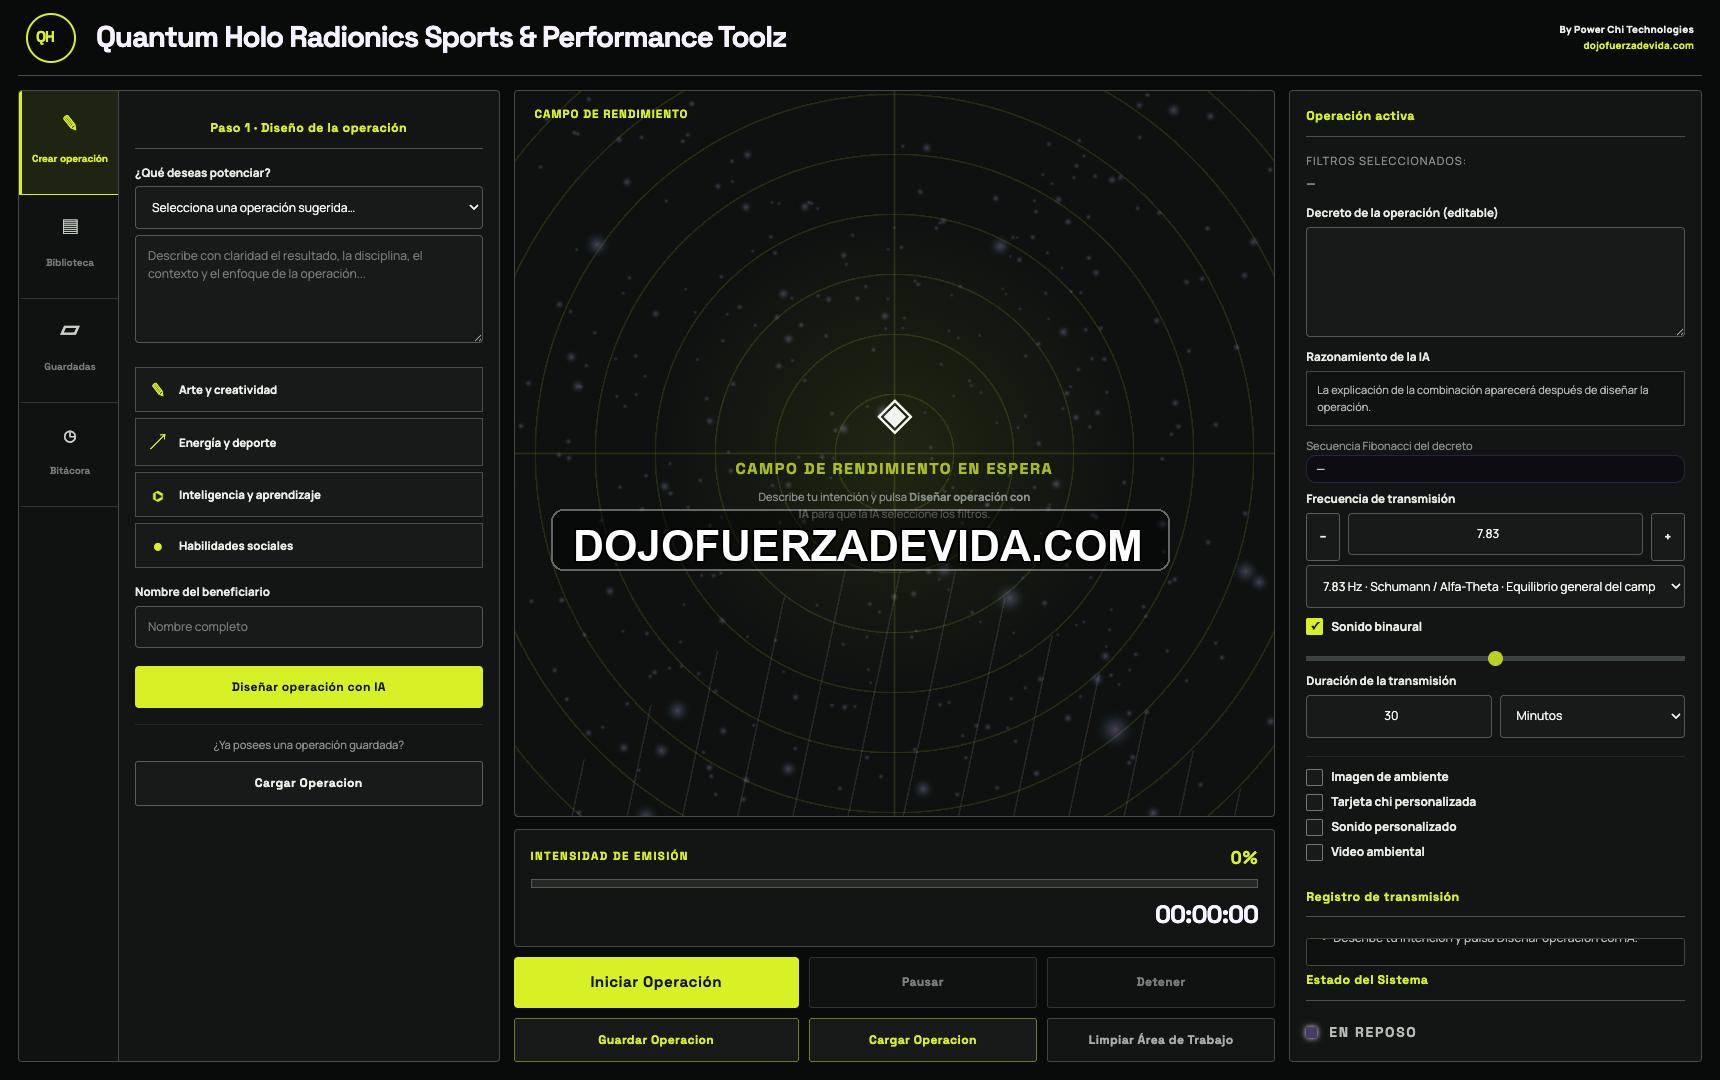This screenshot has width=1720, height=1080.
Task: Click Cargar Operacion in the left panel
Action: point(309,783)
